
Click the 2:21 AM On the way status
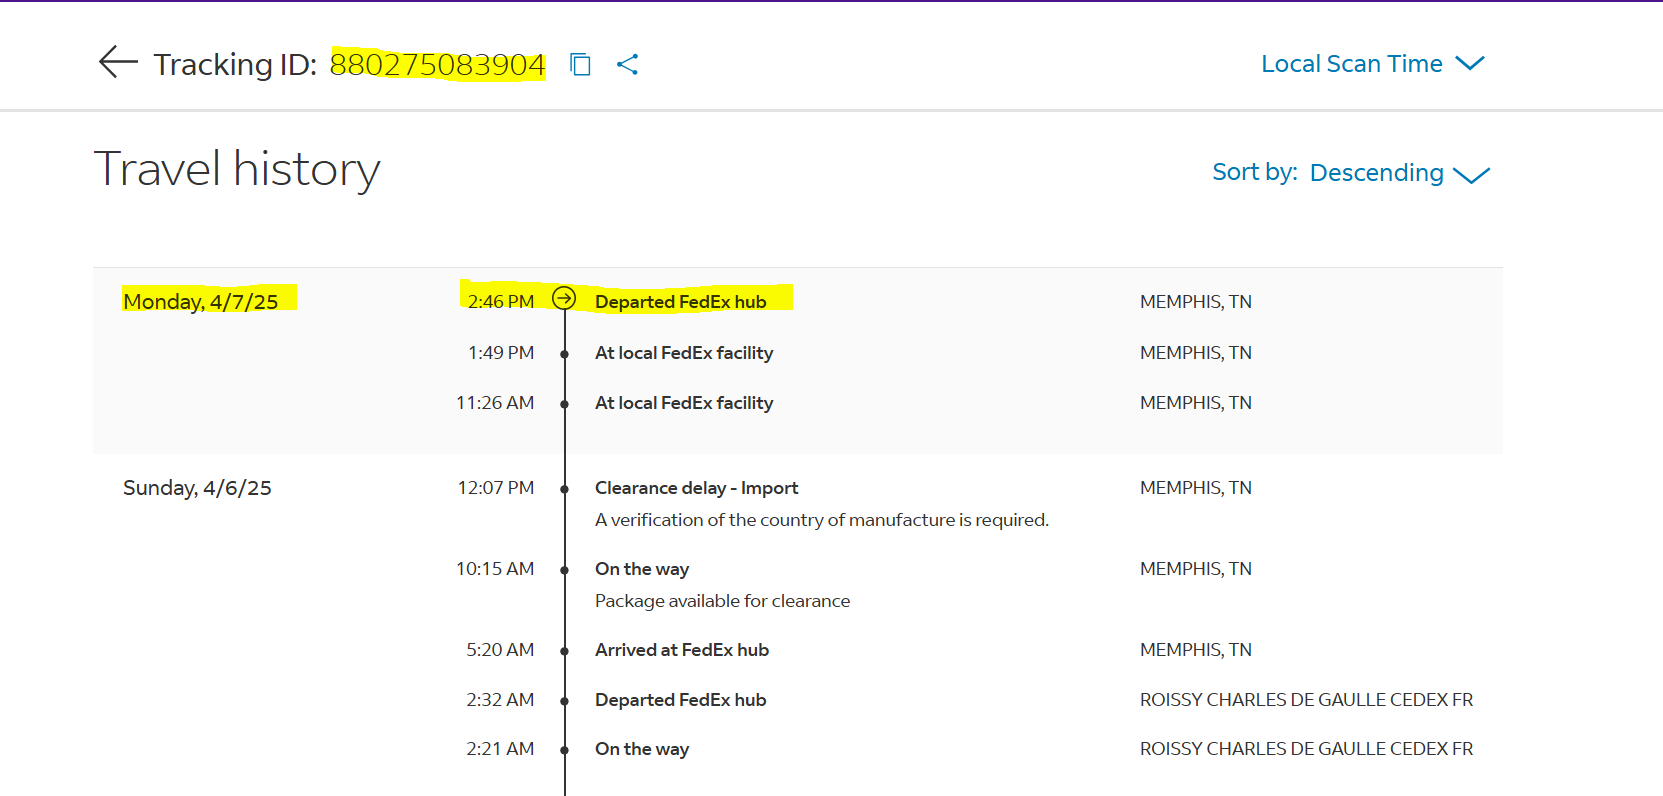point(642,748)
